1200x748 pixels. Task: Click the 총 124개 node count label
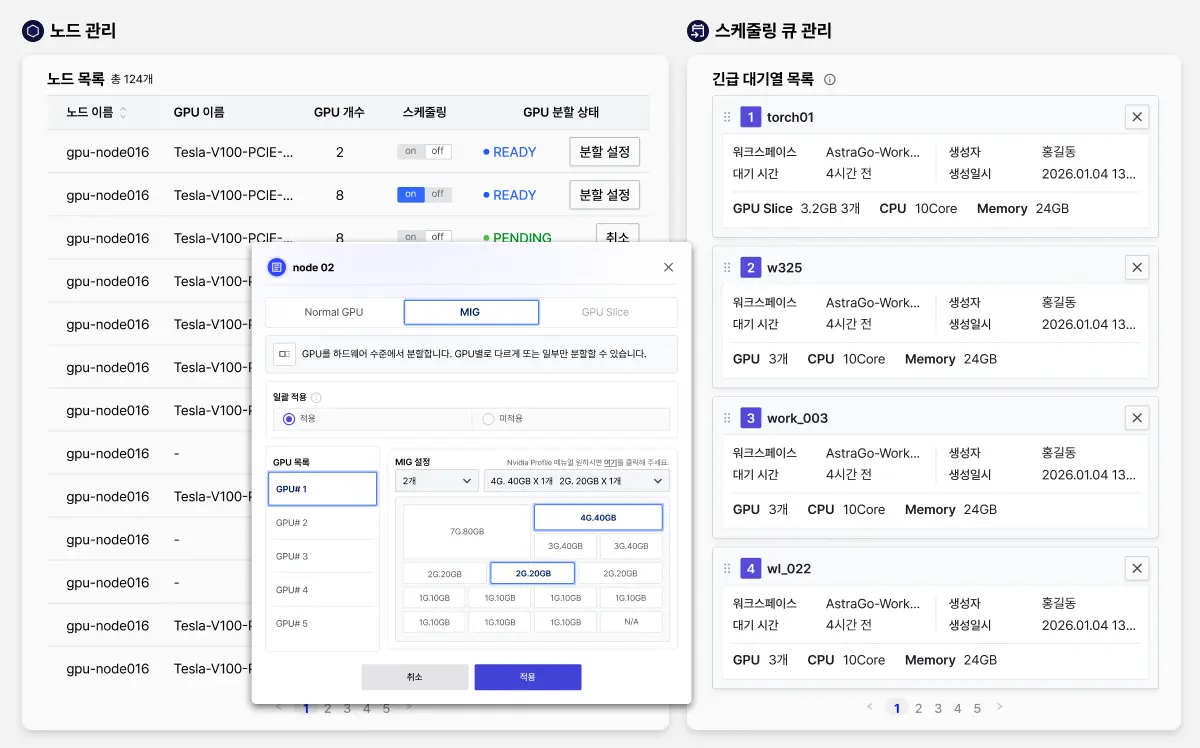(x=132, y=79)
